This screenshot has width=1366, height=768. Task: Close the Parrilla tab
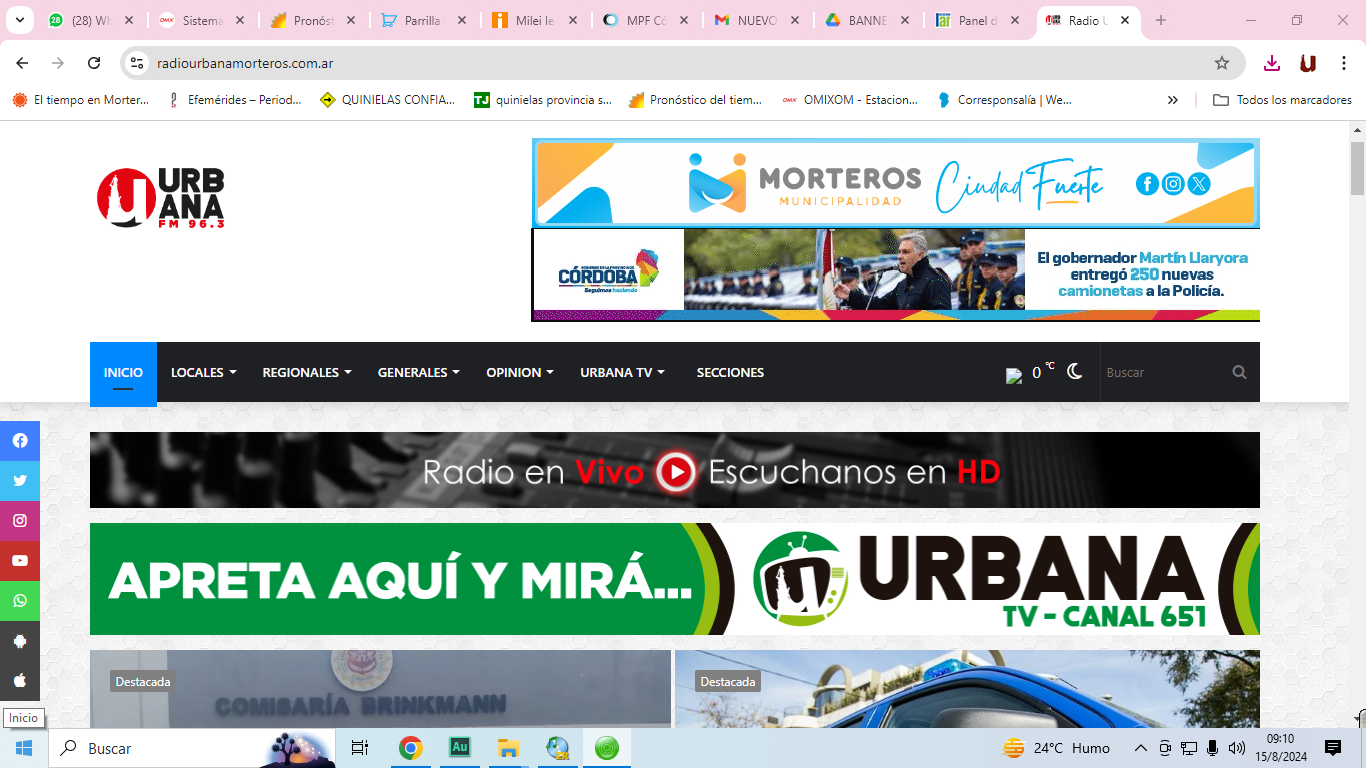461,20
